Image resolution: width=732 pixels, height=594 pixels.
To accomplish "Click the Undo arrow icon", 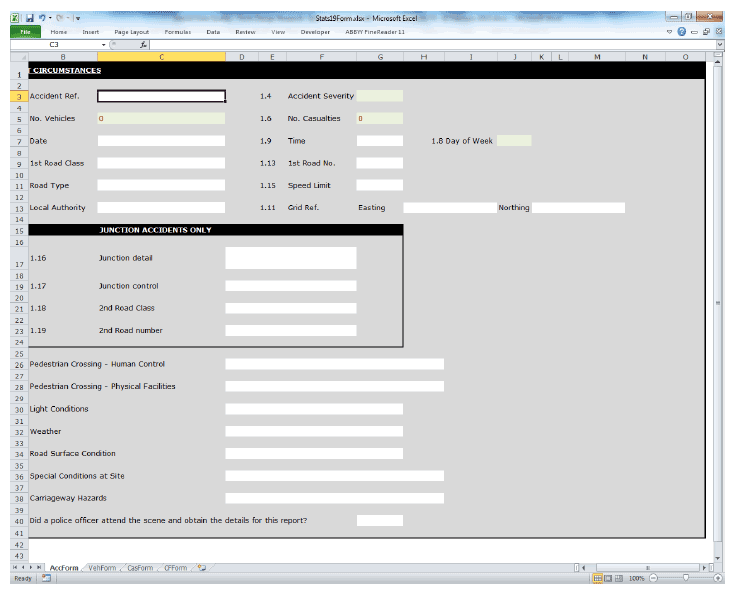I will [x=44, y=18].
